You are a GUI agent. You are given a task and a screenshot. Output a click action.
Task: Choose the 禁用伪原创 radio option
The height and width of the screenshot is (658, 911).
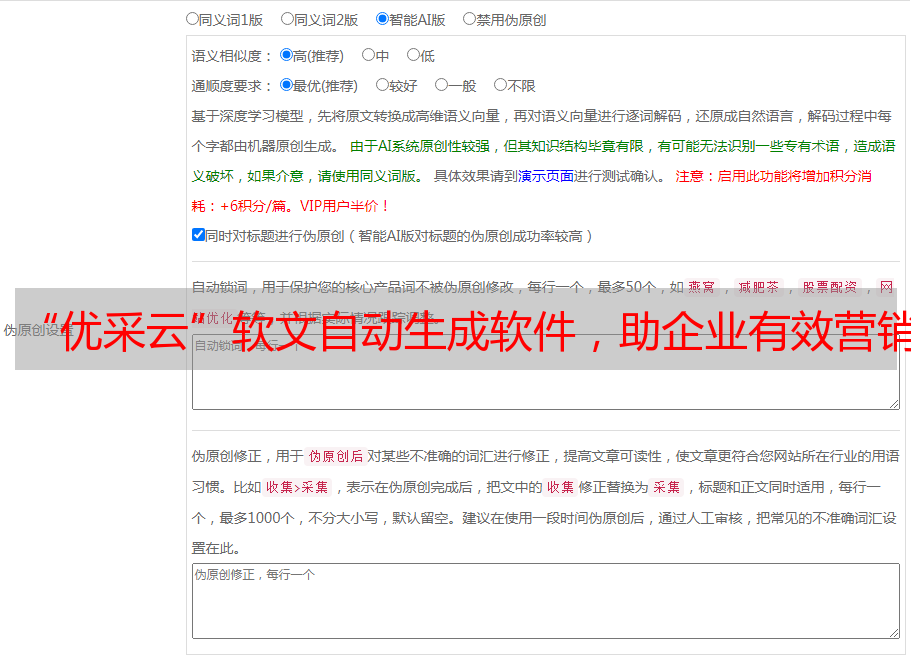point(469,19)
